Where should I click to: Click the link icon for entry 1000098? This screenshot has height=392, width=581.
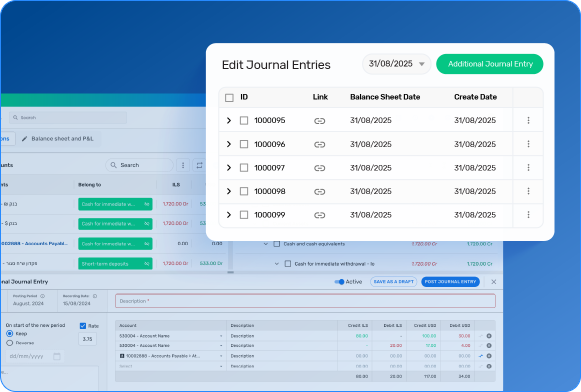[319, 192]
